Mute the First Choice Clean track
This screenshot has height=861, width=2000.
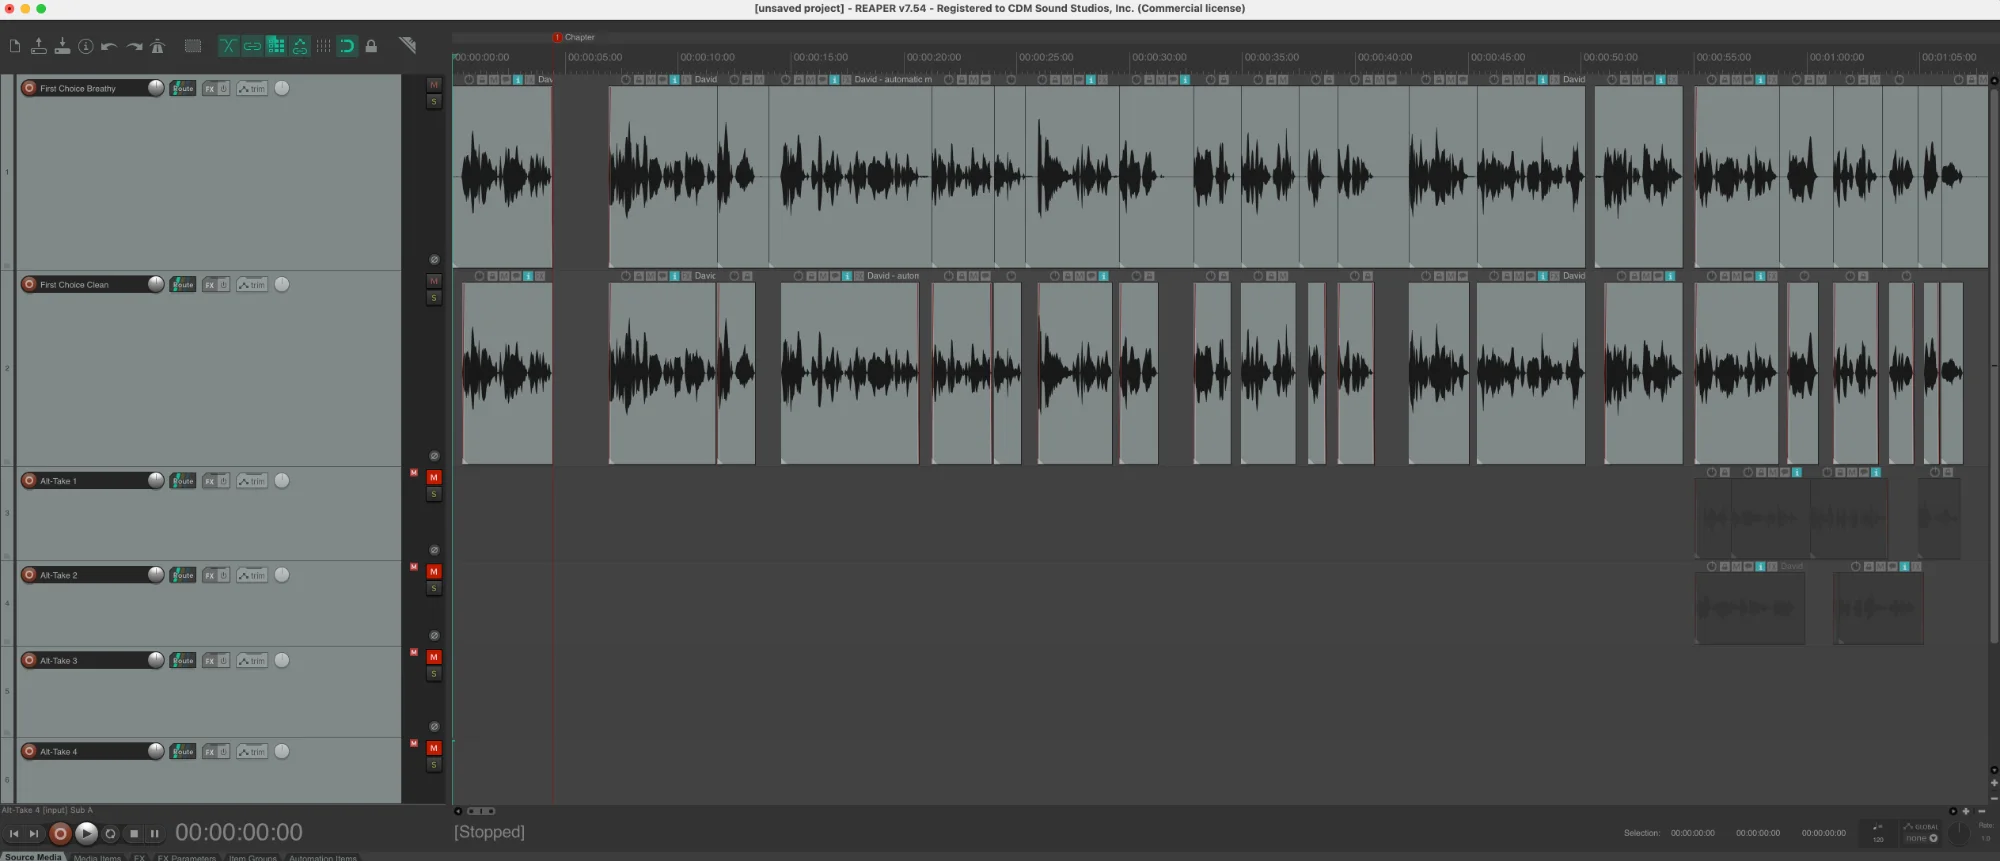434,281
